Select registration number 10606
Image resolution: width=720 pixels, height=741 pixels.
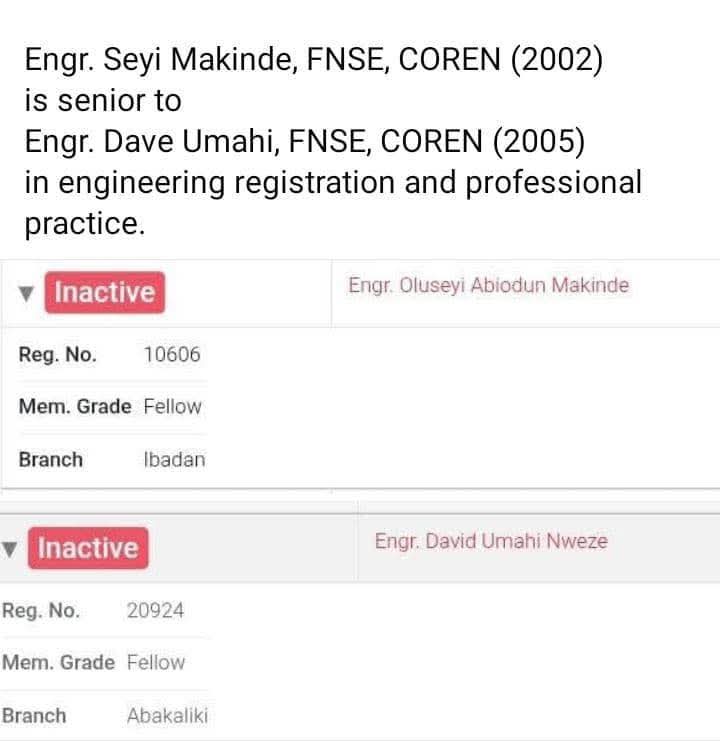coord(172,354)
